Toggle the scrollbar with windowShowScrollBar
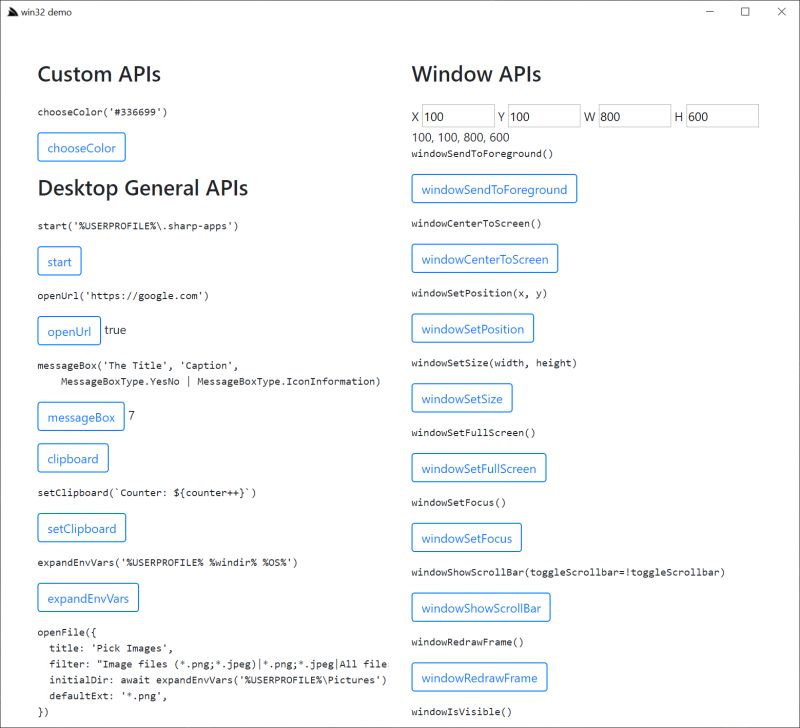 pyautogui.click(x=481, y=607)
